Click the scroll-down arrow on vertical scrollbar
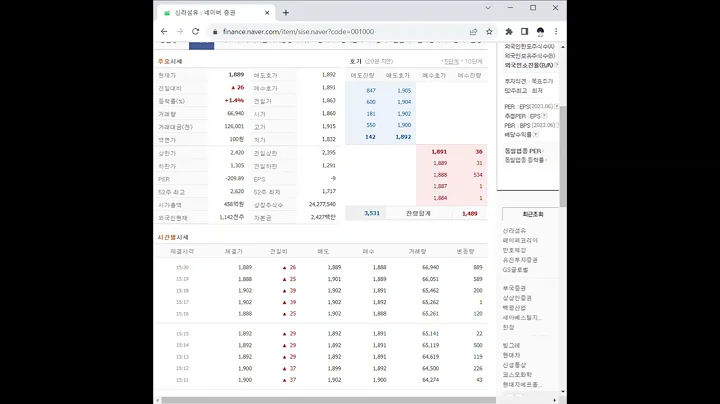This screenshot has height=404, width=720. coord(563,392)
